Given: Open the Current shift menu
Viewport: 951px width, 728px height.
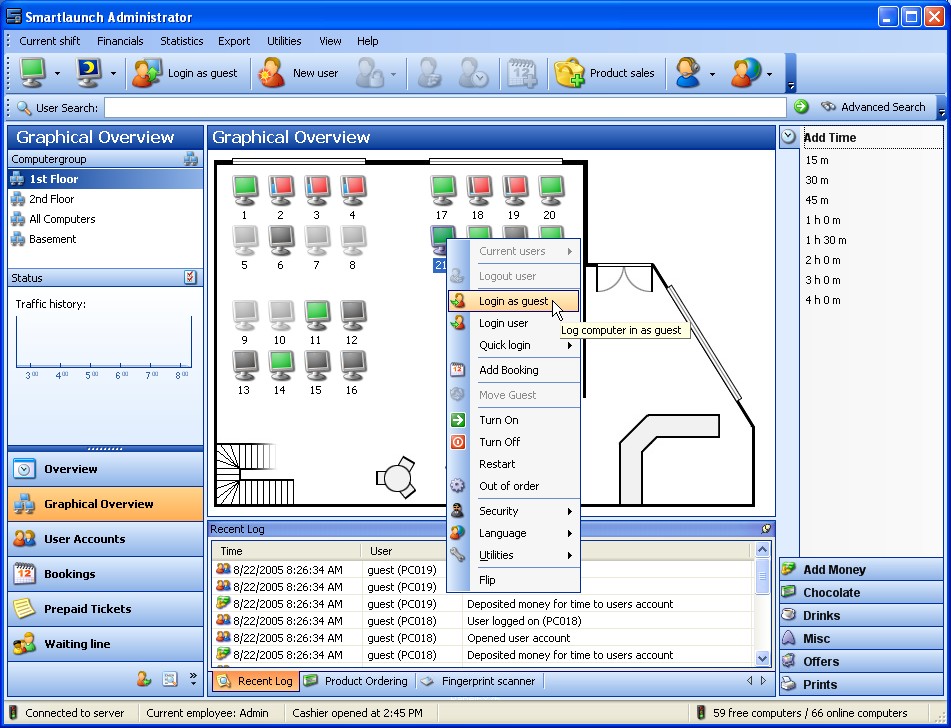Looking at the screenshot, I should click(x=50, y=41).
